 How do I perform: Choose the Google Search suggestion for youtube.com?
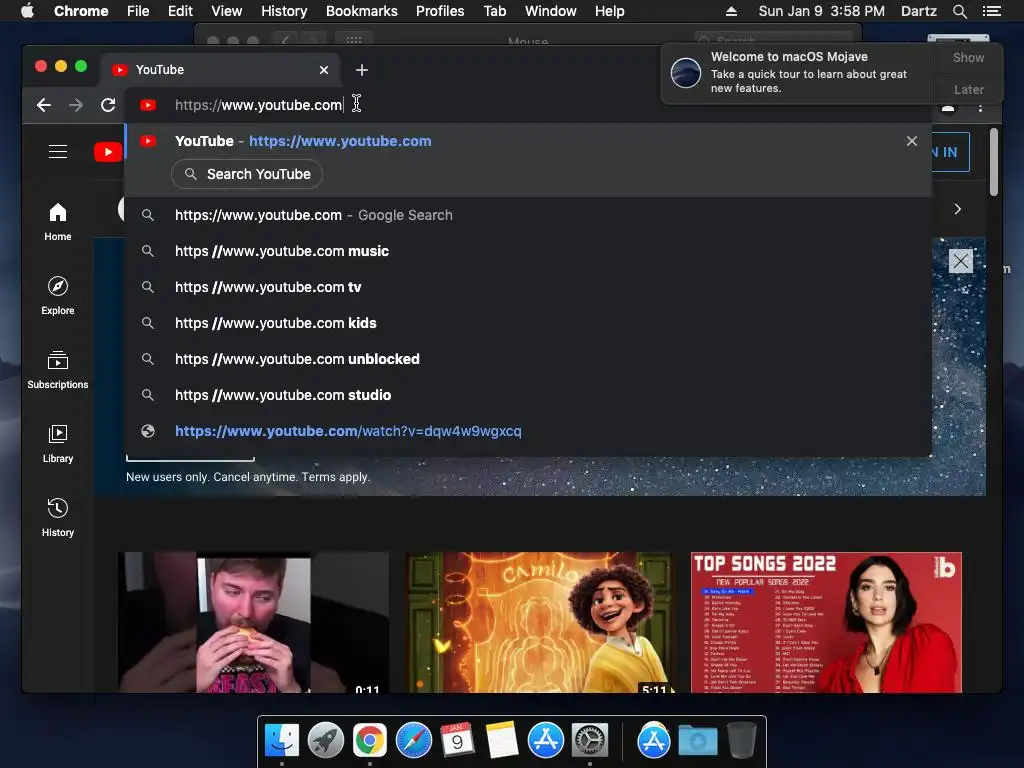528,215
